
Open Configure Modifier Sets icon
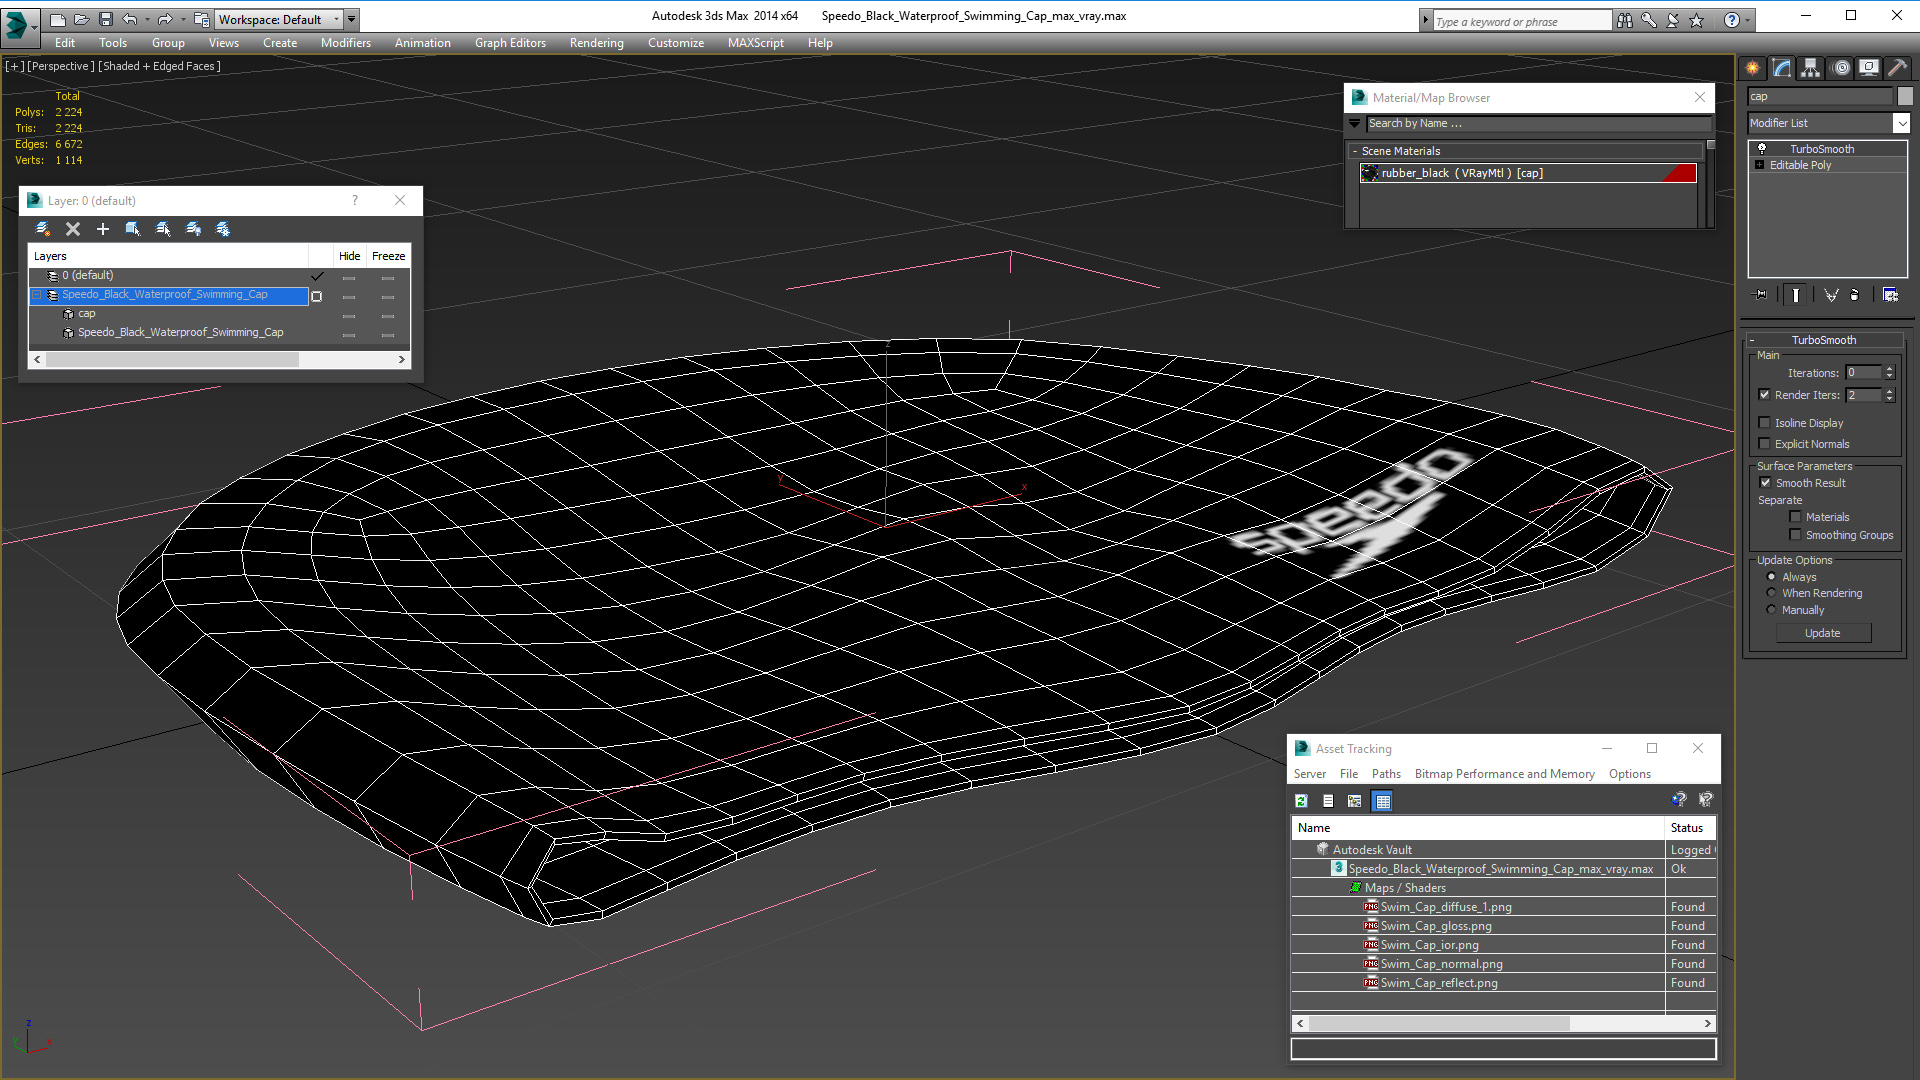1890,295
